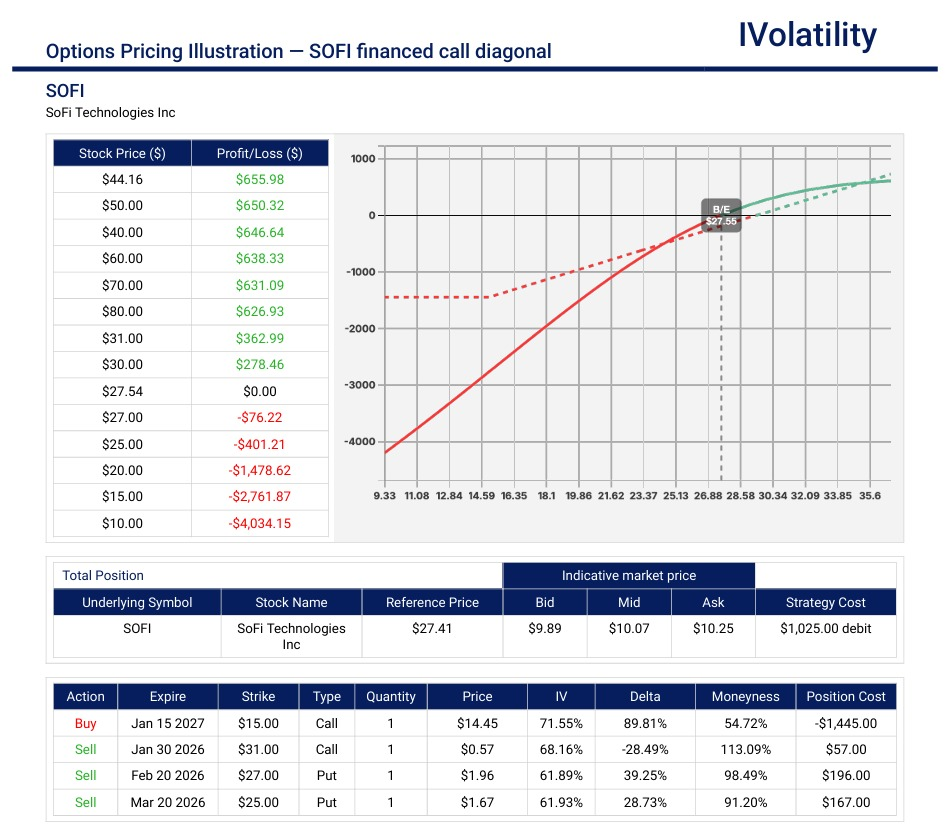Click the Delta column header
The image size is (950, 838).
645,697
